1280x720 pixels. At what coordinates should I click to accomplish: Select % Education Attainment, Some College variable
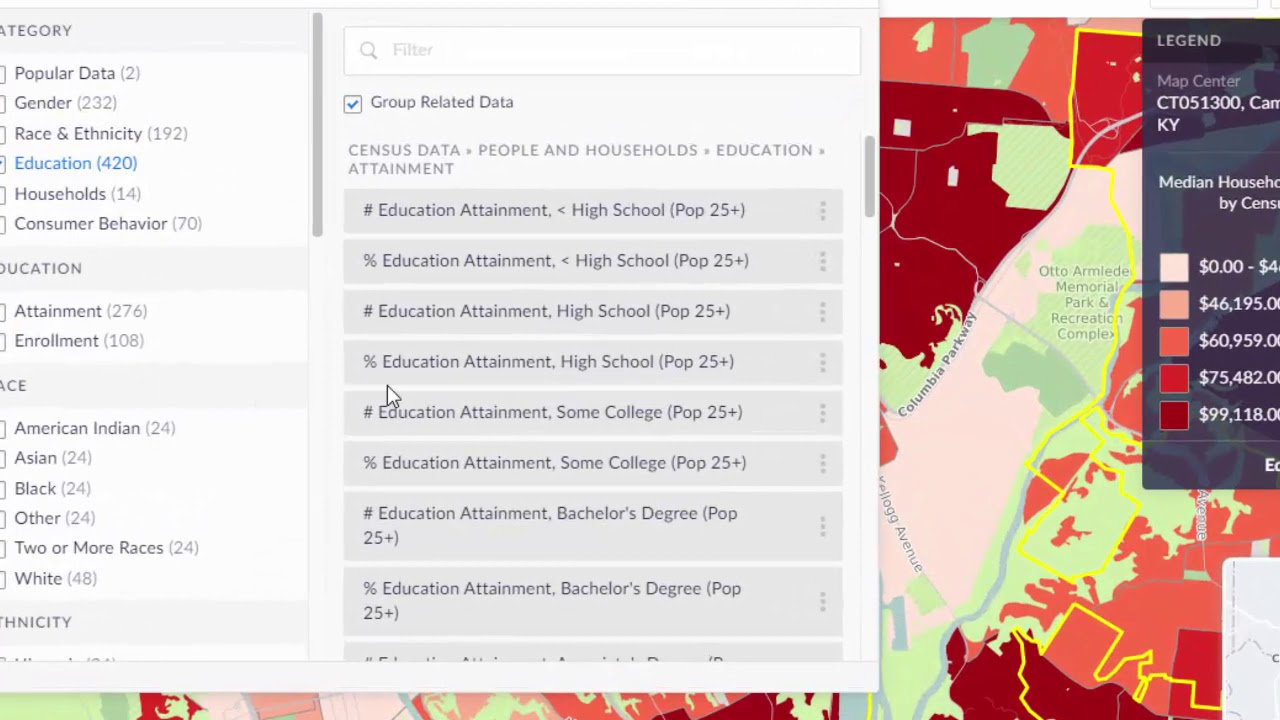[554, 463]
